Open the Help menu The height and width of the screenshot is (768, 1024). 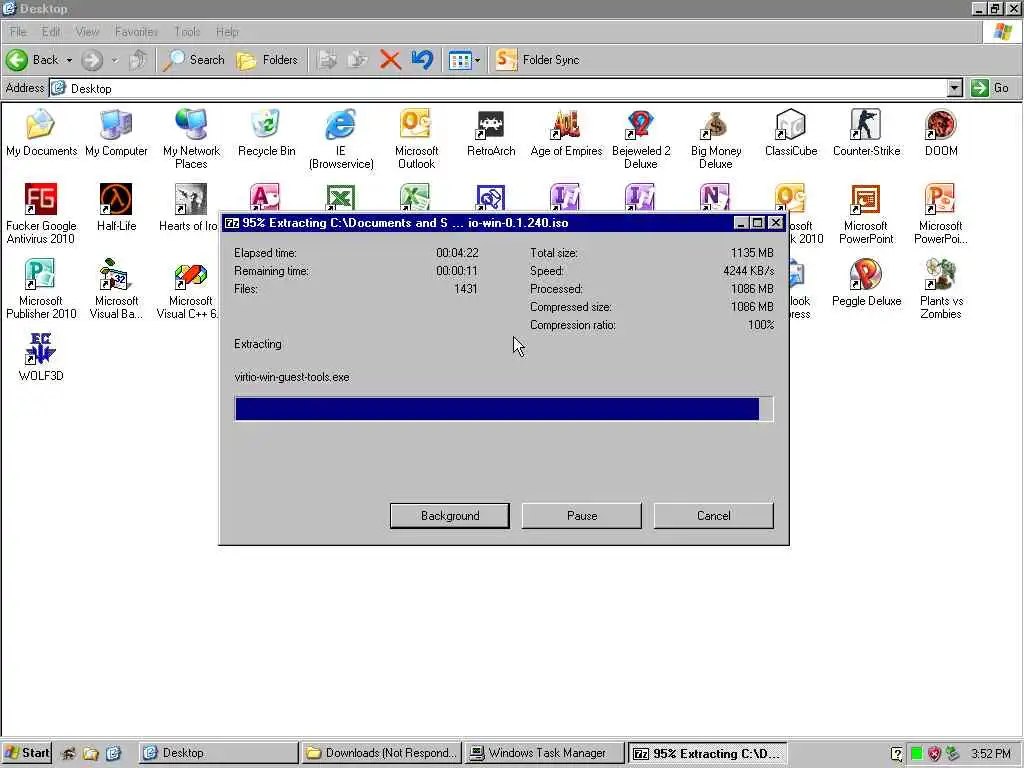227,31
